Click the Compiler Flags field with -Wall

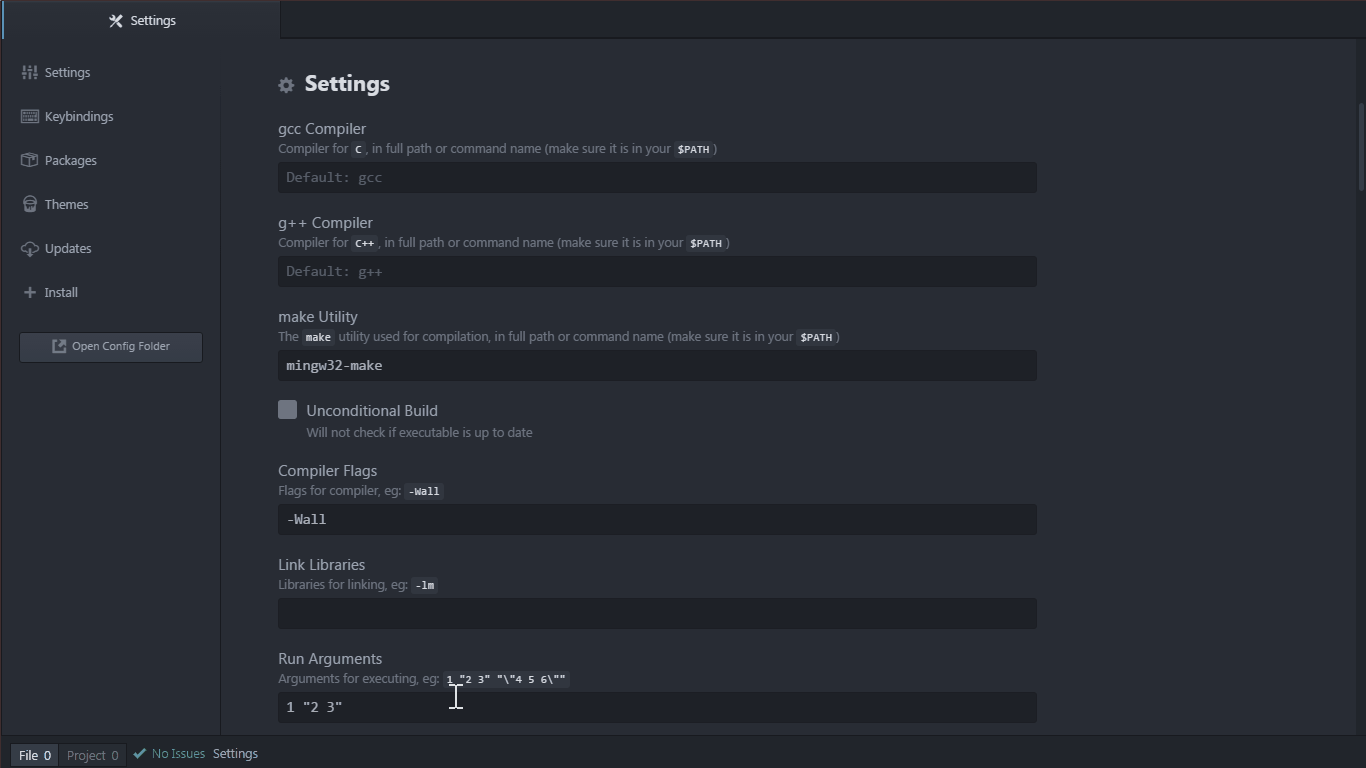coord(657,520)
